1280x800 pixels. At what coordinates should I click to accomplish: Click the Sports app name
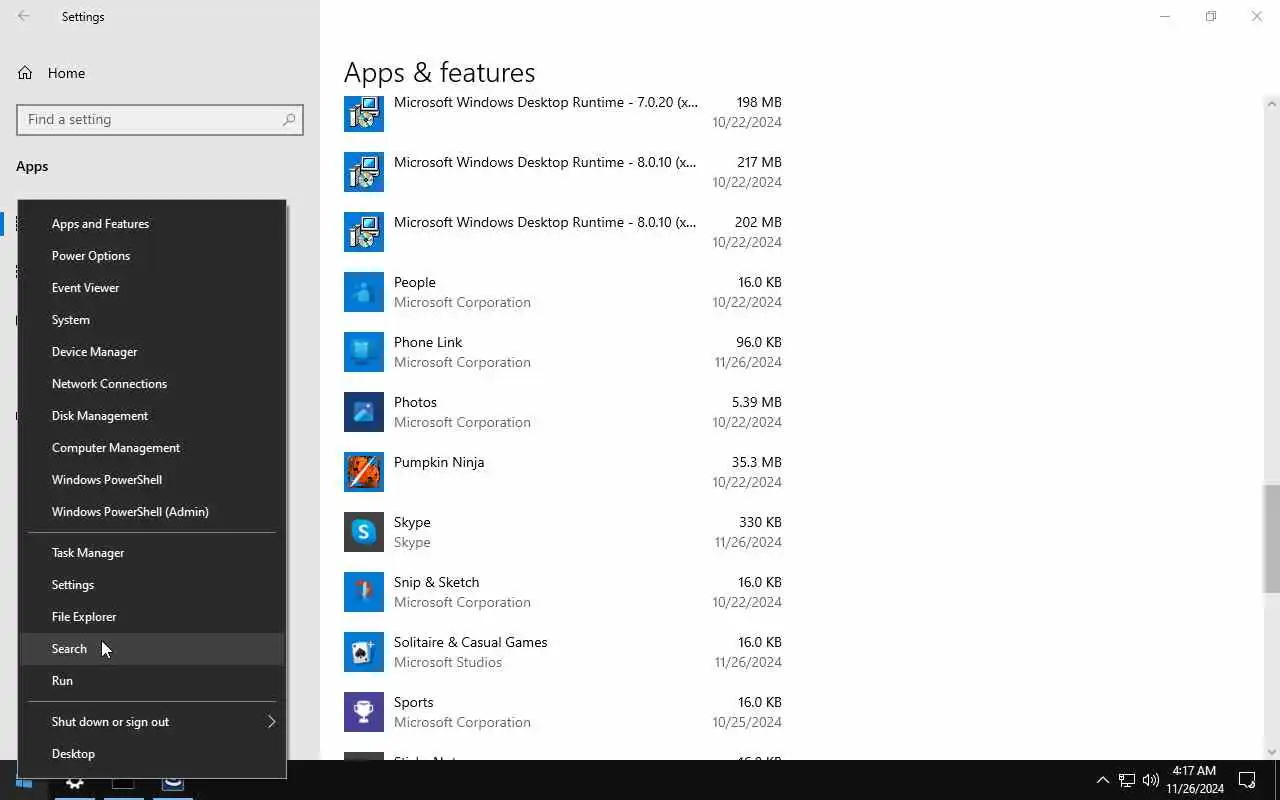click(414, 702)
